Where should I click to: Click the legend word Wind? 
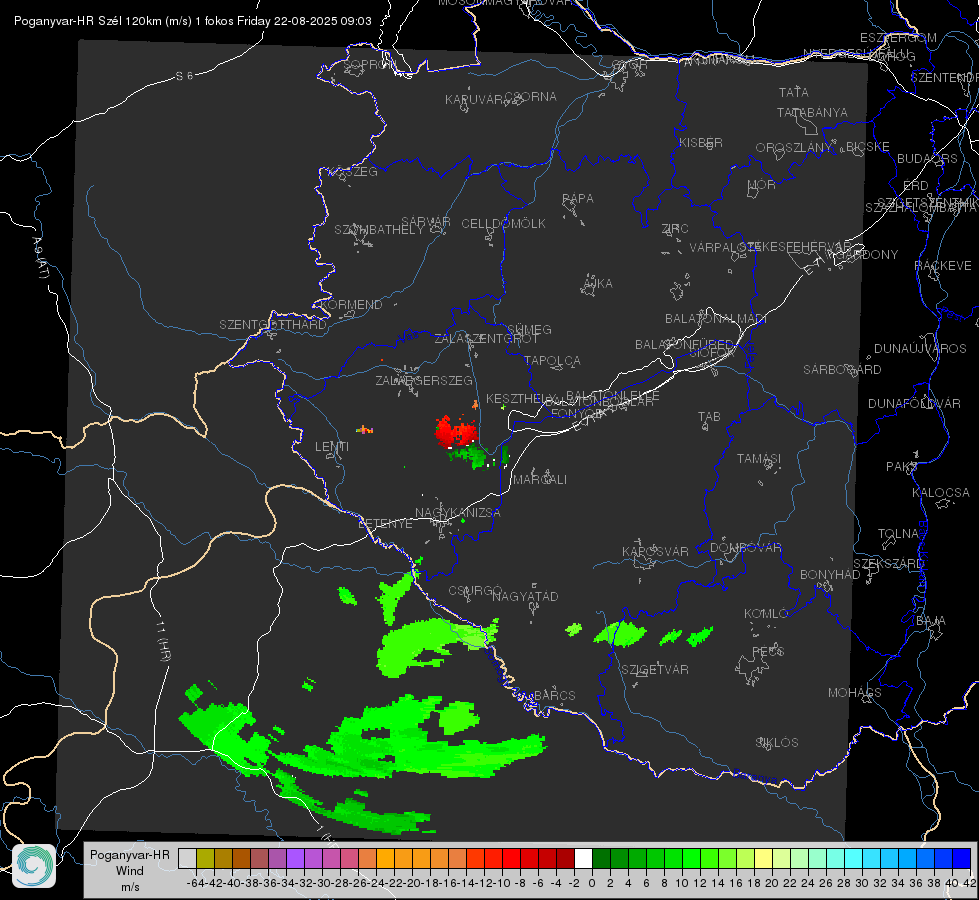point(129,871)
